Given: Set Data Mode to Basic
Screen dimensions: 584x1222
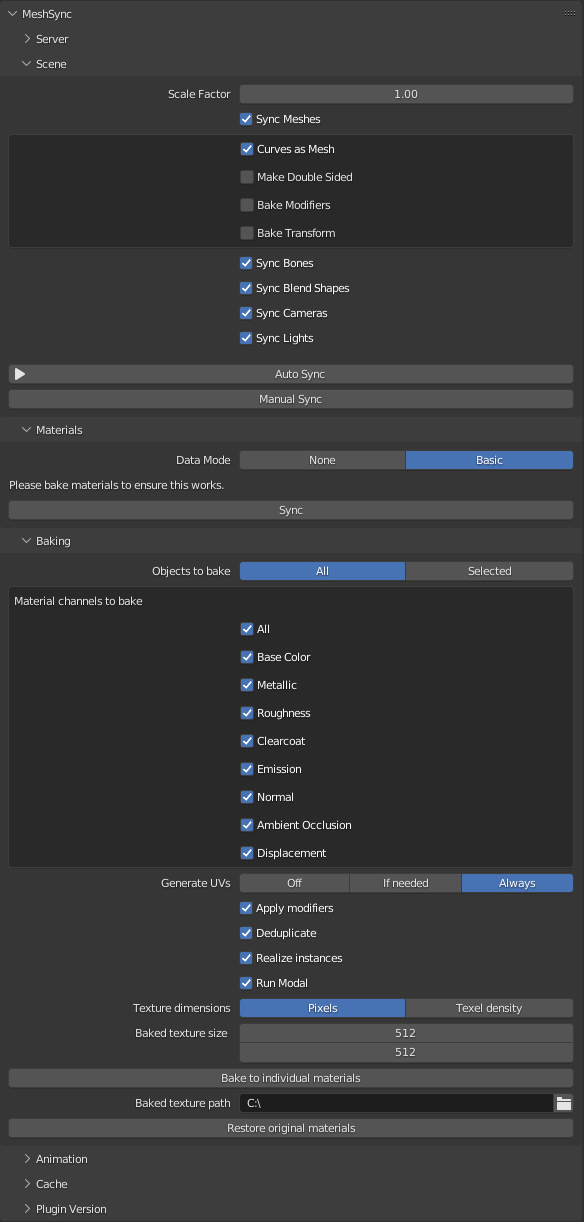Looking at the screenshot, I should 490,460.
